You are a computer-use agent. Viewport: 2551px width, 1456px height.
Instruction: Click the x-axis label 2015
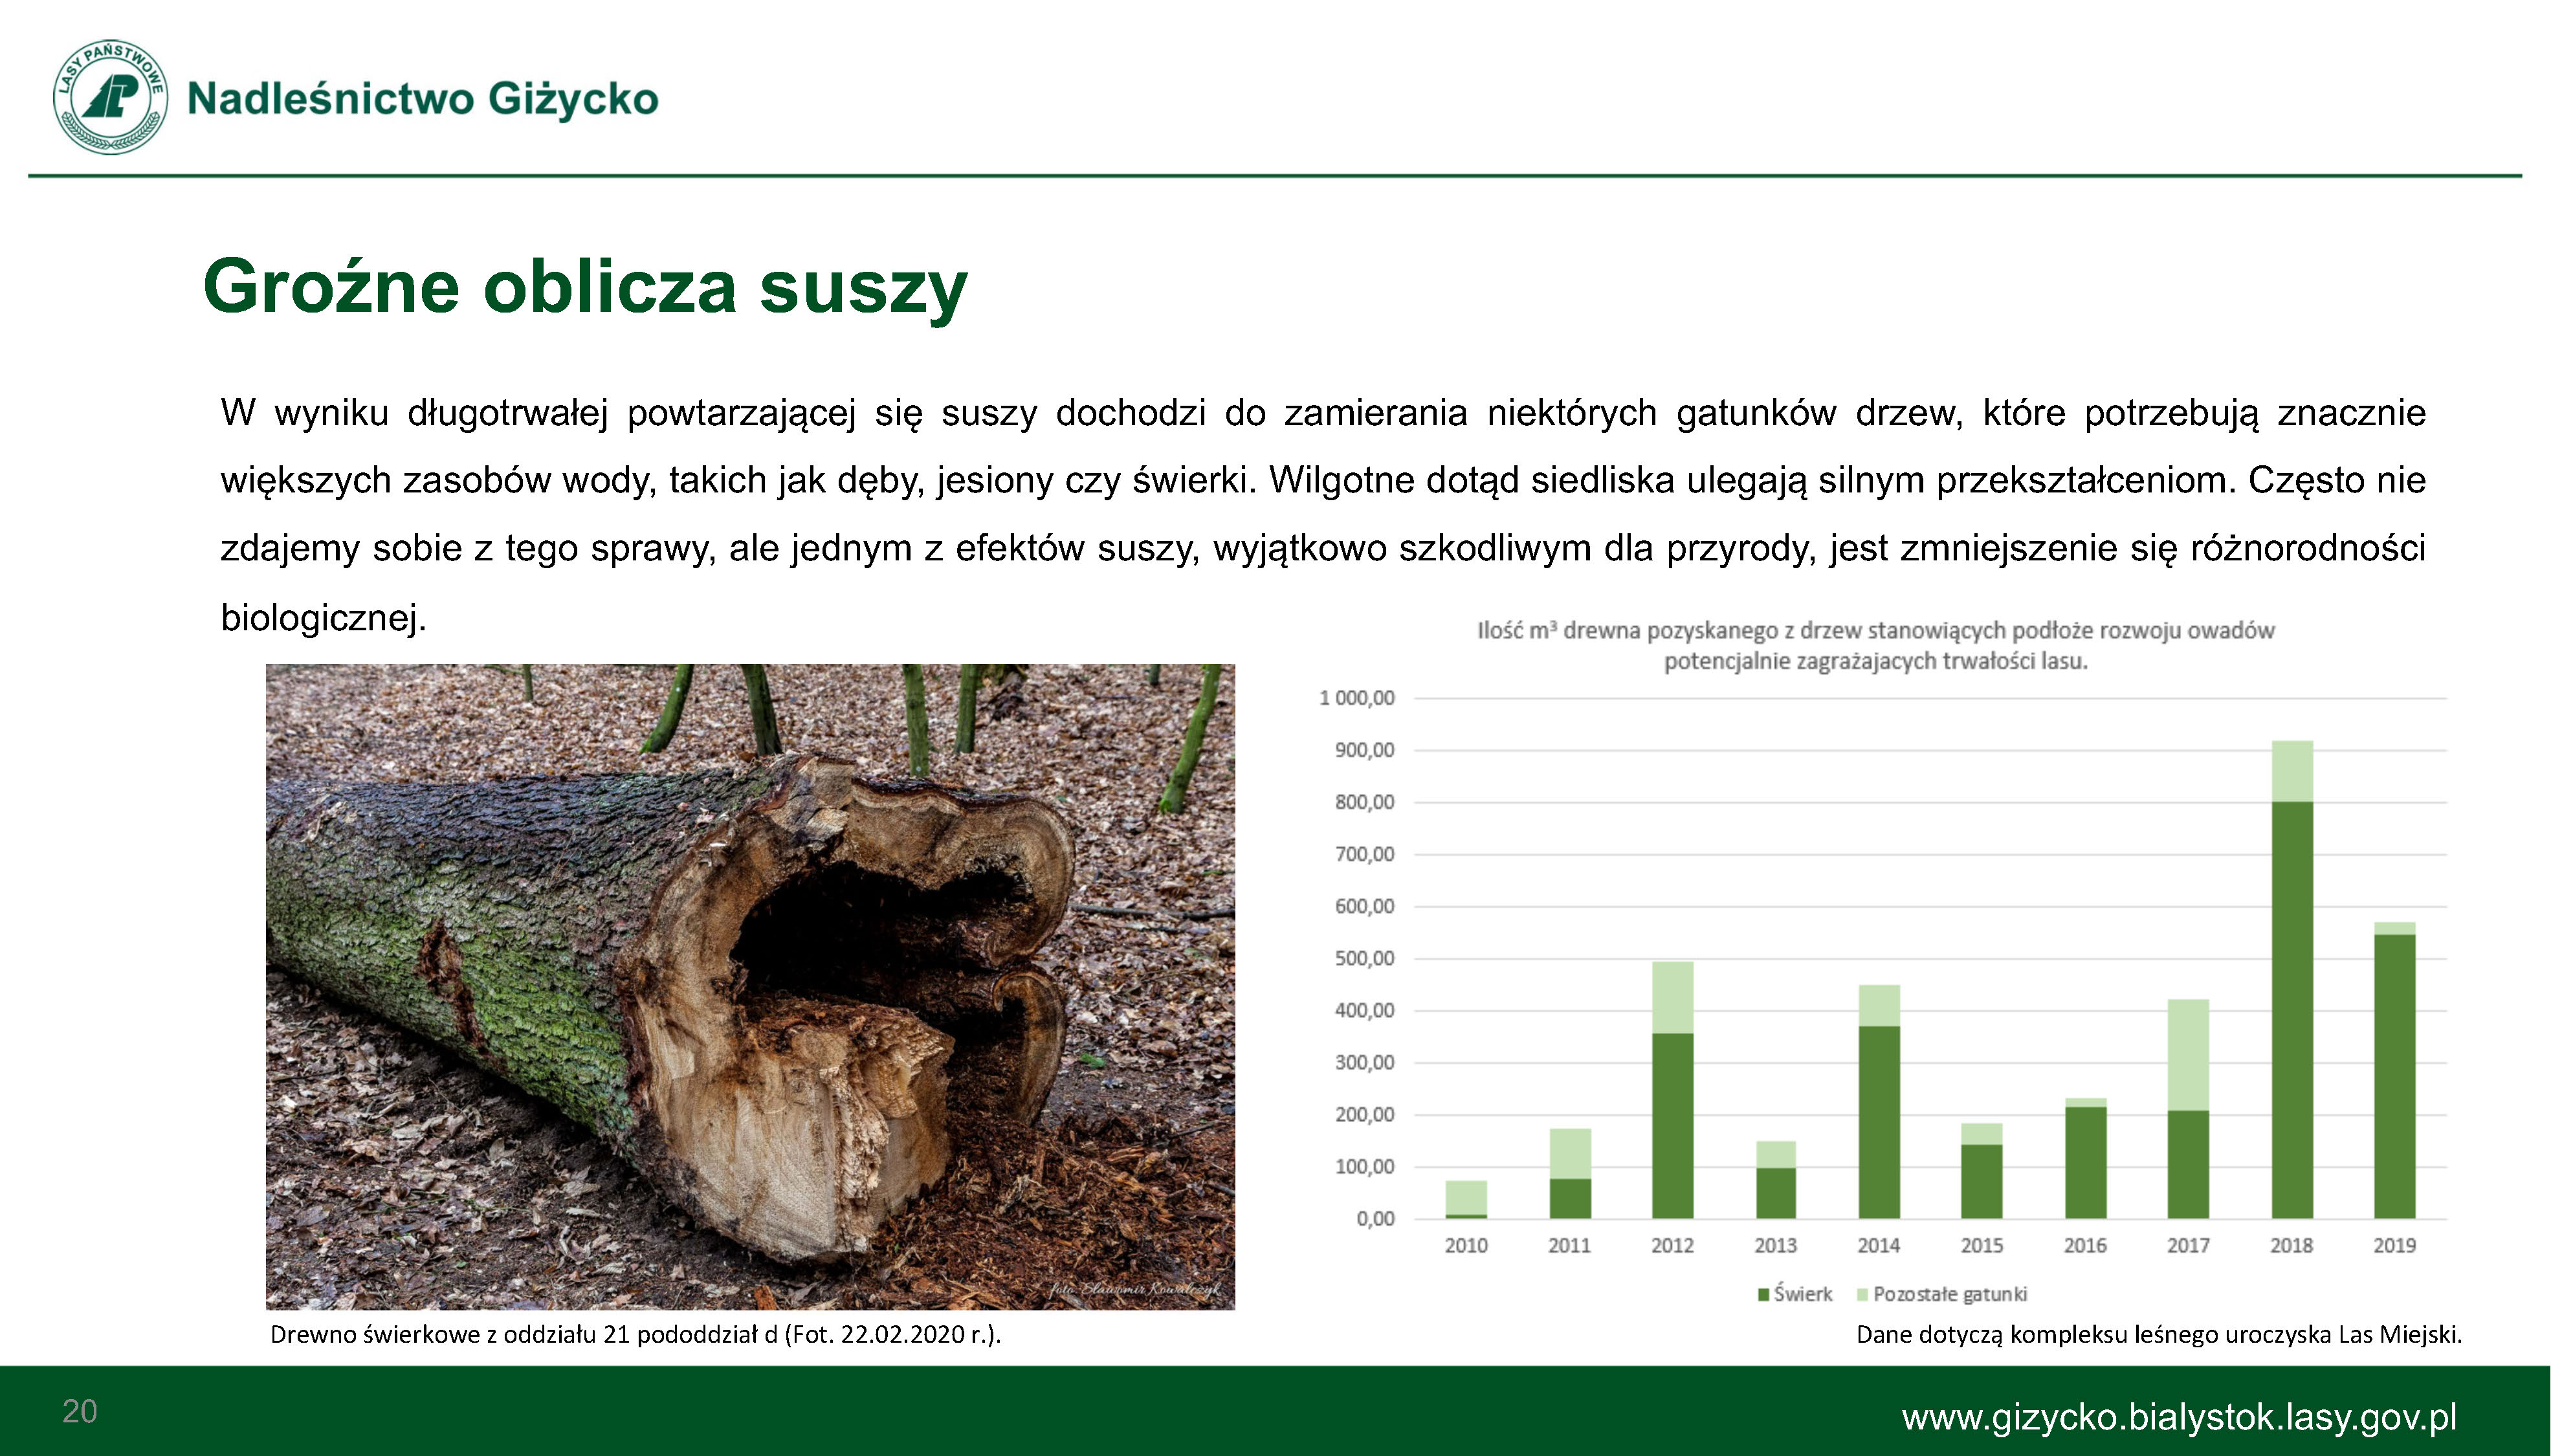[x=1982, y=1246]
